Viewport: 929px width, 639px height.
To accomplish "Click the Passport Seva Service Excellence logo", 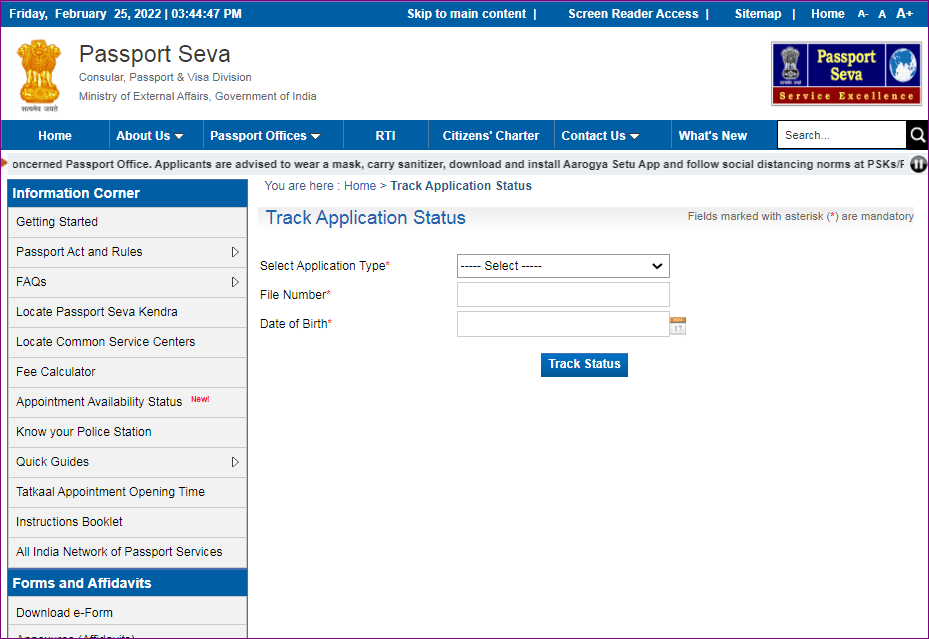I will [846, 73].
